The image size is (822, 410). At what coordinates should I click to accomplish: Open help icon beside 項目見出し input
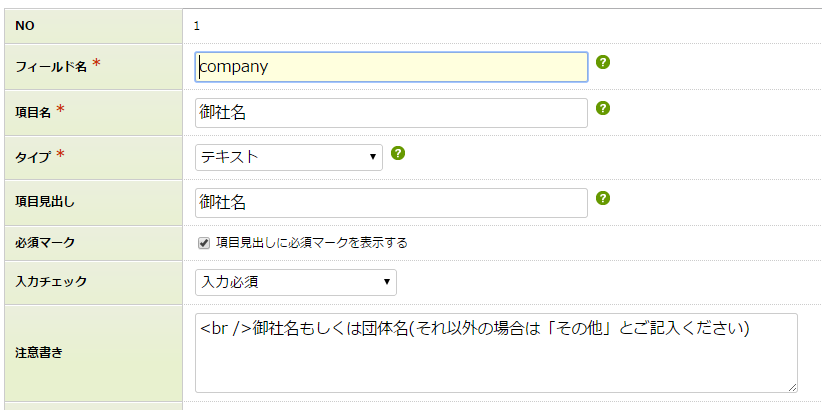click(603, 198)
